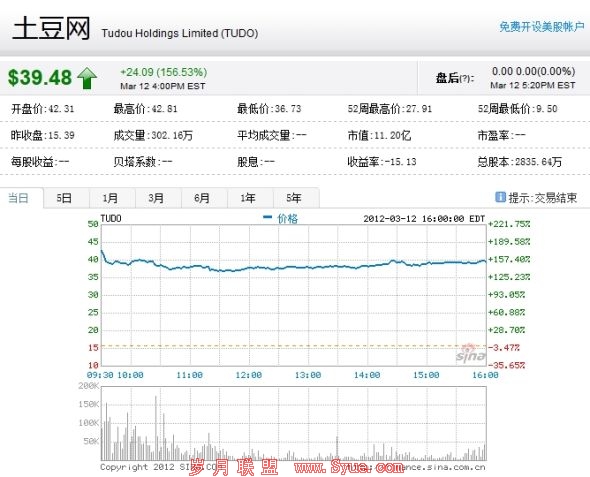Click the green up arrow icon

click(87, 78)
